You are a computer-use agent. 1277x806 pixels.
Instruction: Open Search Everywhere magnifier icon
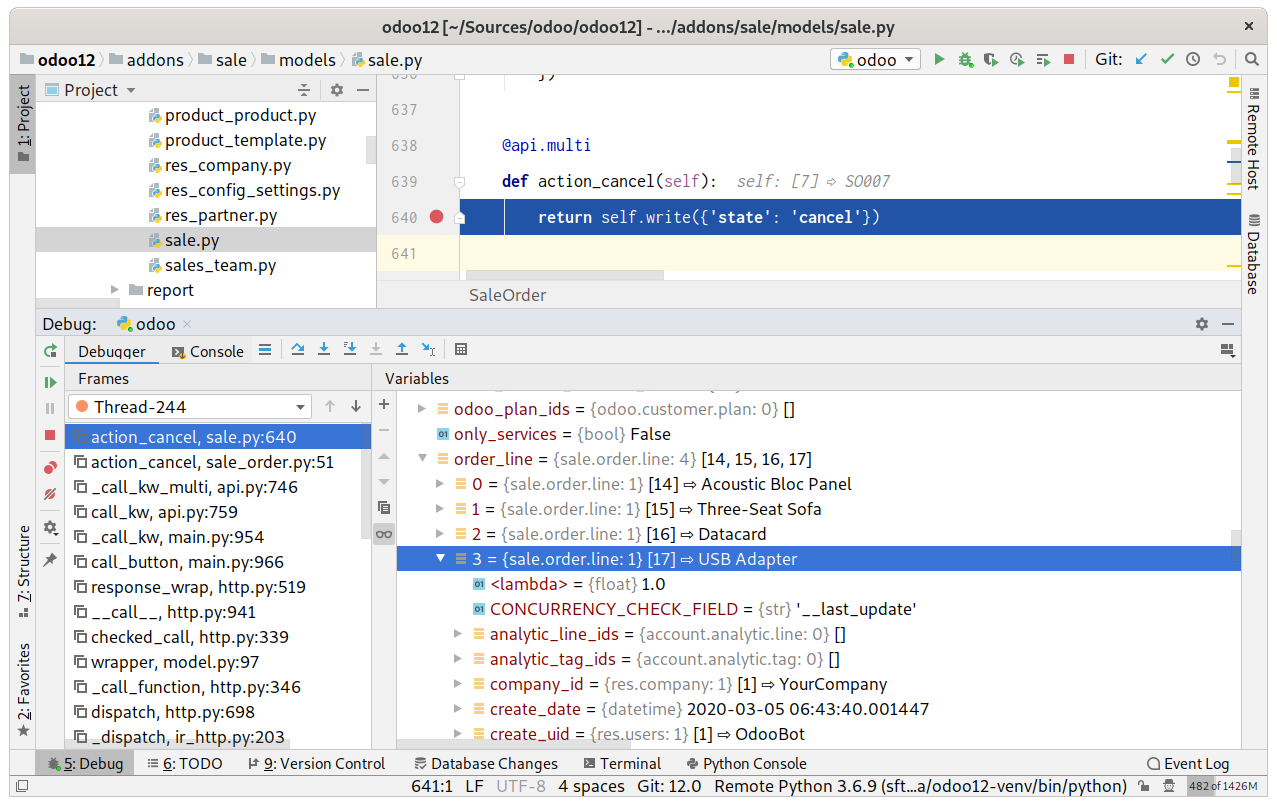[1252, 60]
